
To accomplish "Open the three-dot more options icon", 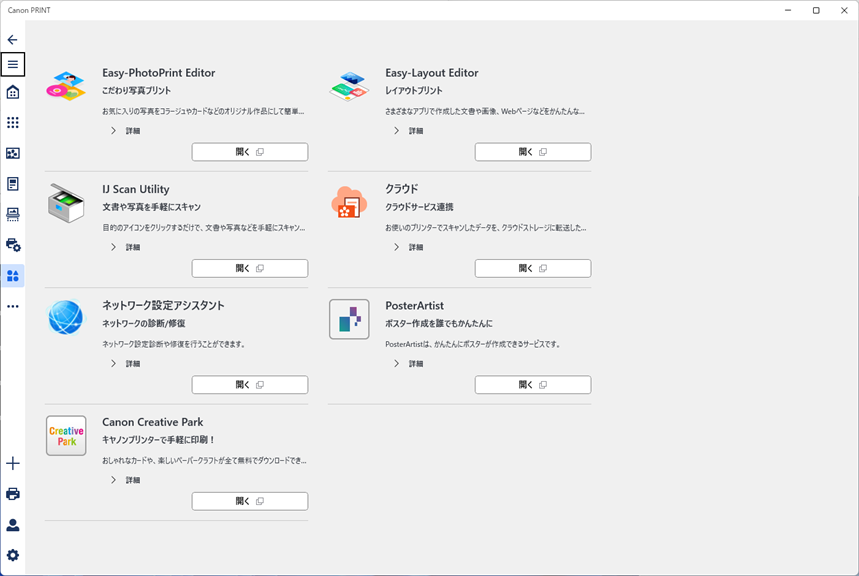I will tap(13, 306).
